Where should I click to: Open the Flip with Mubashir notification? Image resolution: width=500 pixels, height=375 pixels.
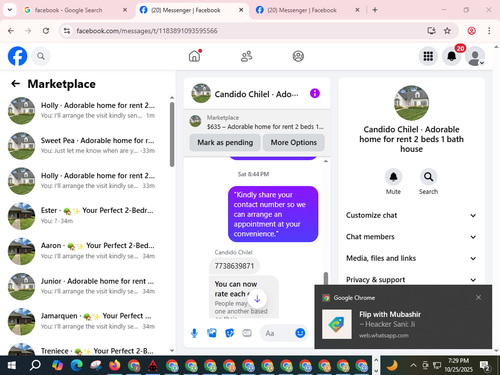pyautogui.click(x=403, y=318)
